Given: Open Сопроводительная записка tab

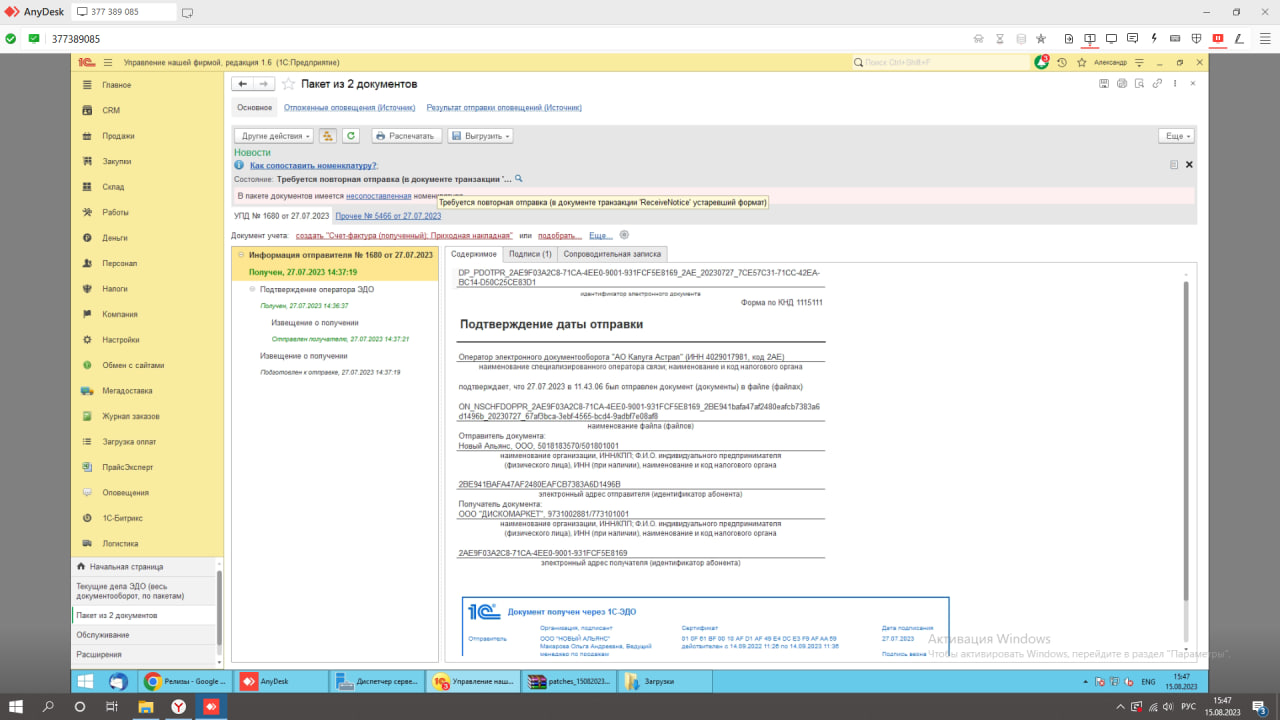Looking at the screenshot, I should (x=611, y=254).
